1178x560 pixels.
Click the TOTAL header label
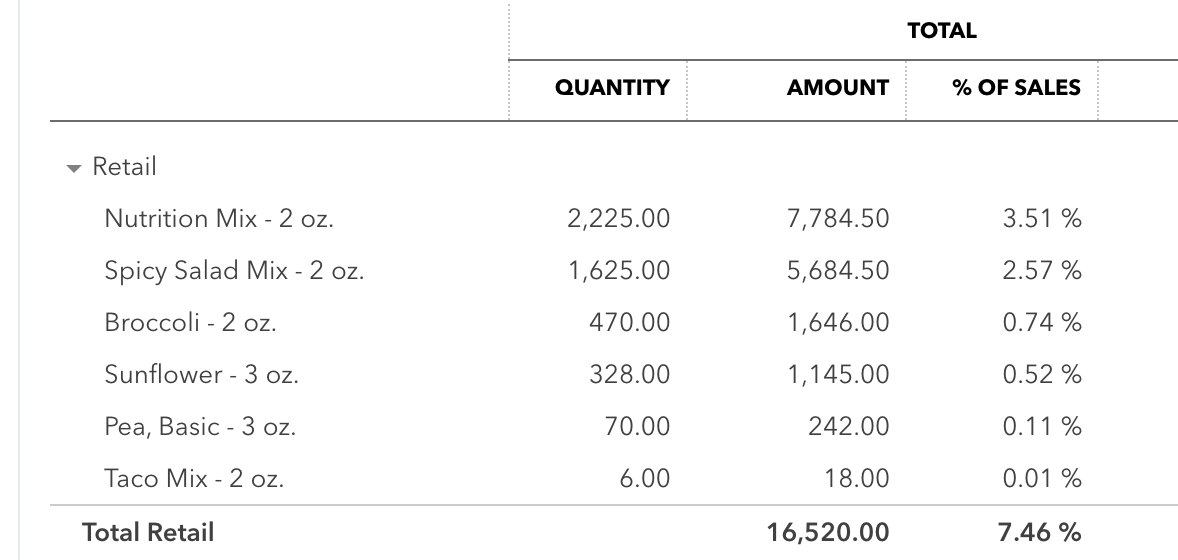(942, 31)
